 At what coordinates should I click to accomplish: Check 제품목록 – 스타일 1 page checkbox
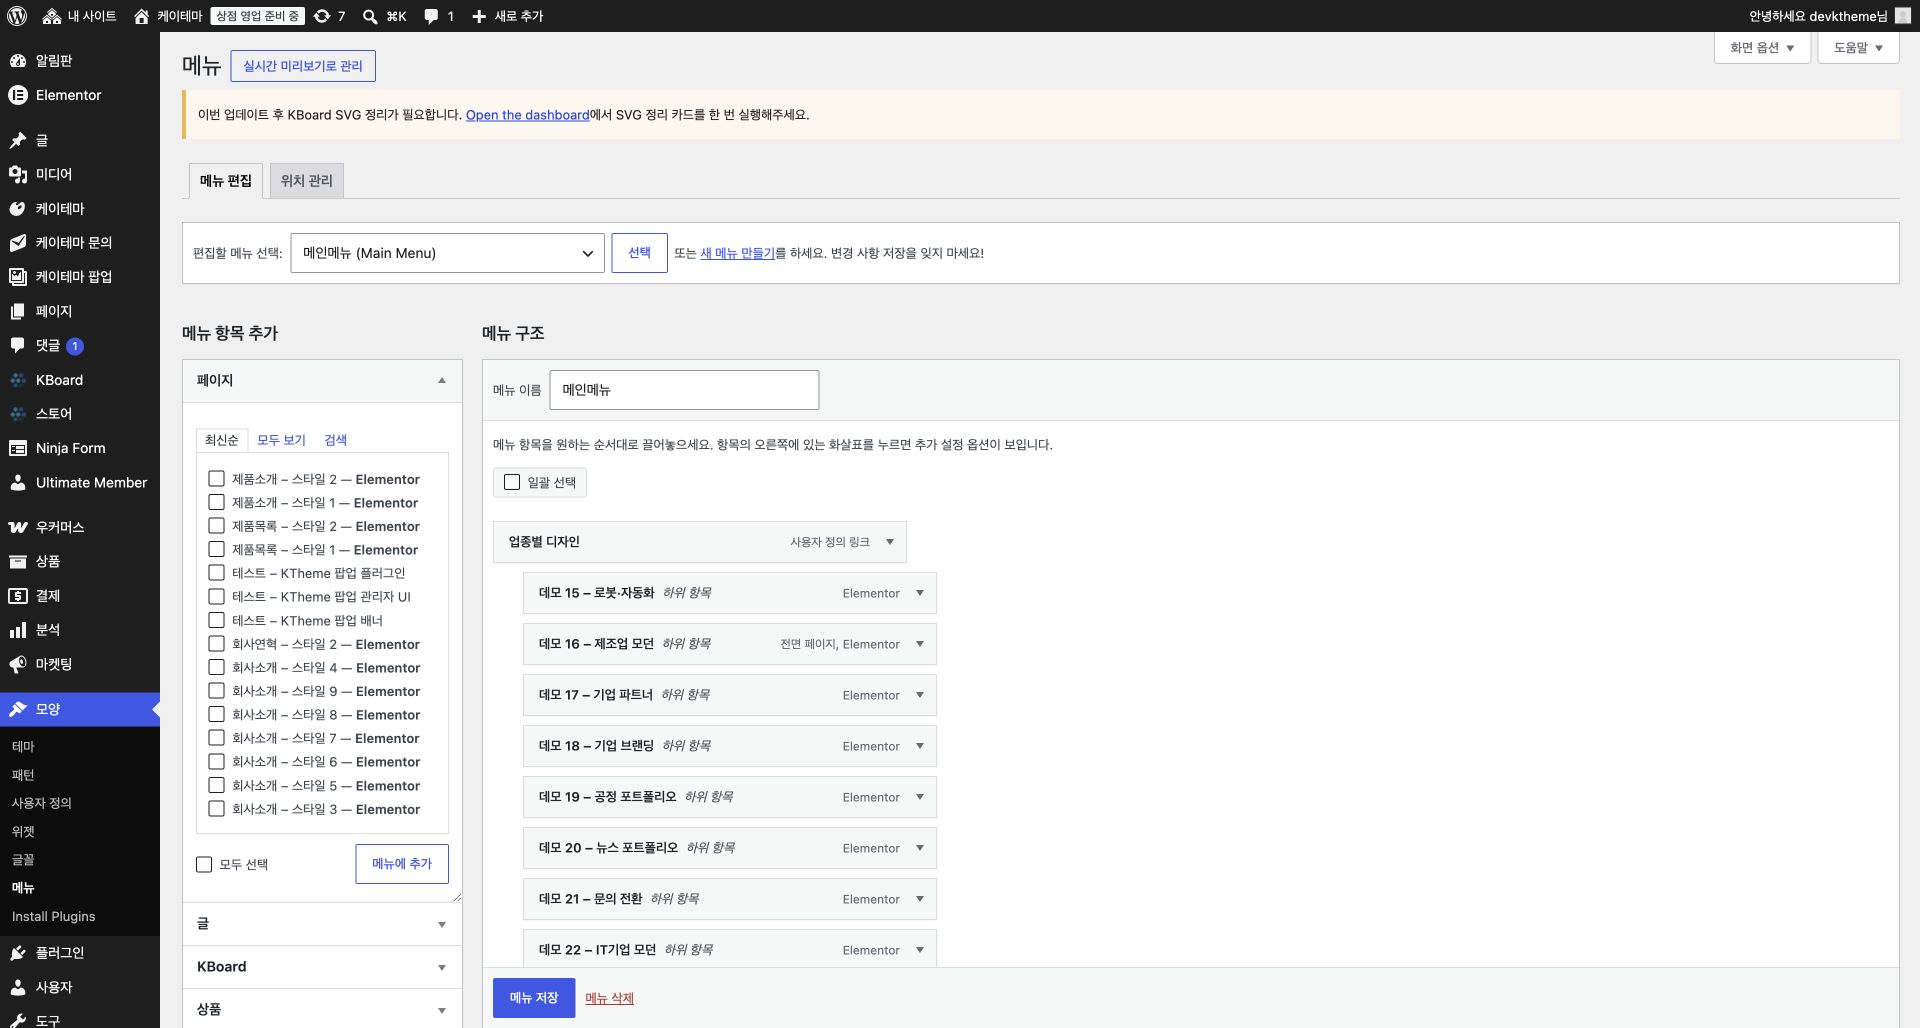pos(216,549)
